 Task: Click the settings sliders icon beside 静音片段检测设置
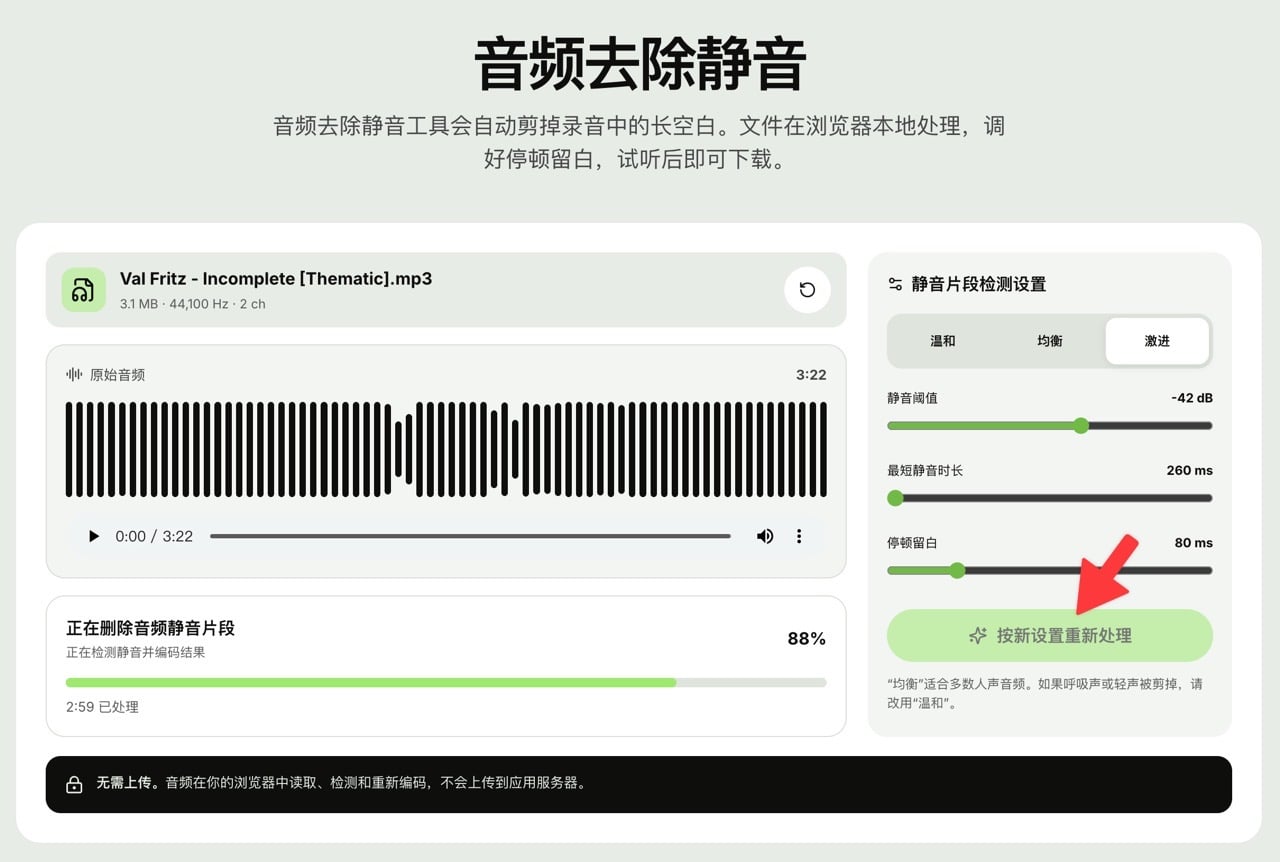[x=896, y=284]
